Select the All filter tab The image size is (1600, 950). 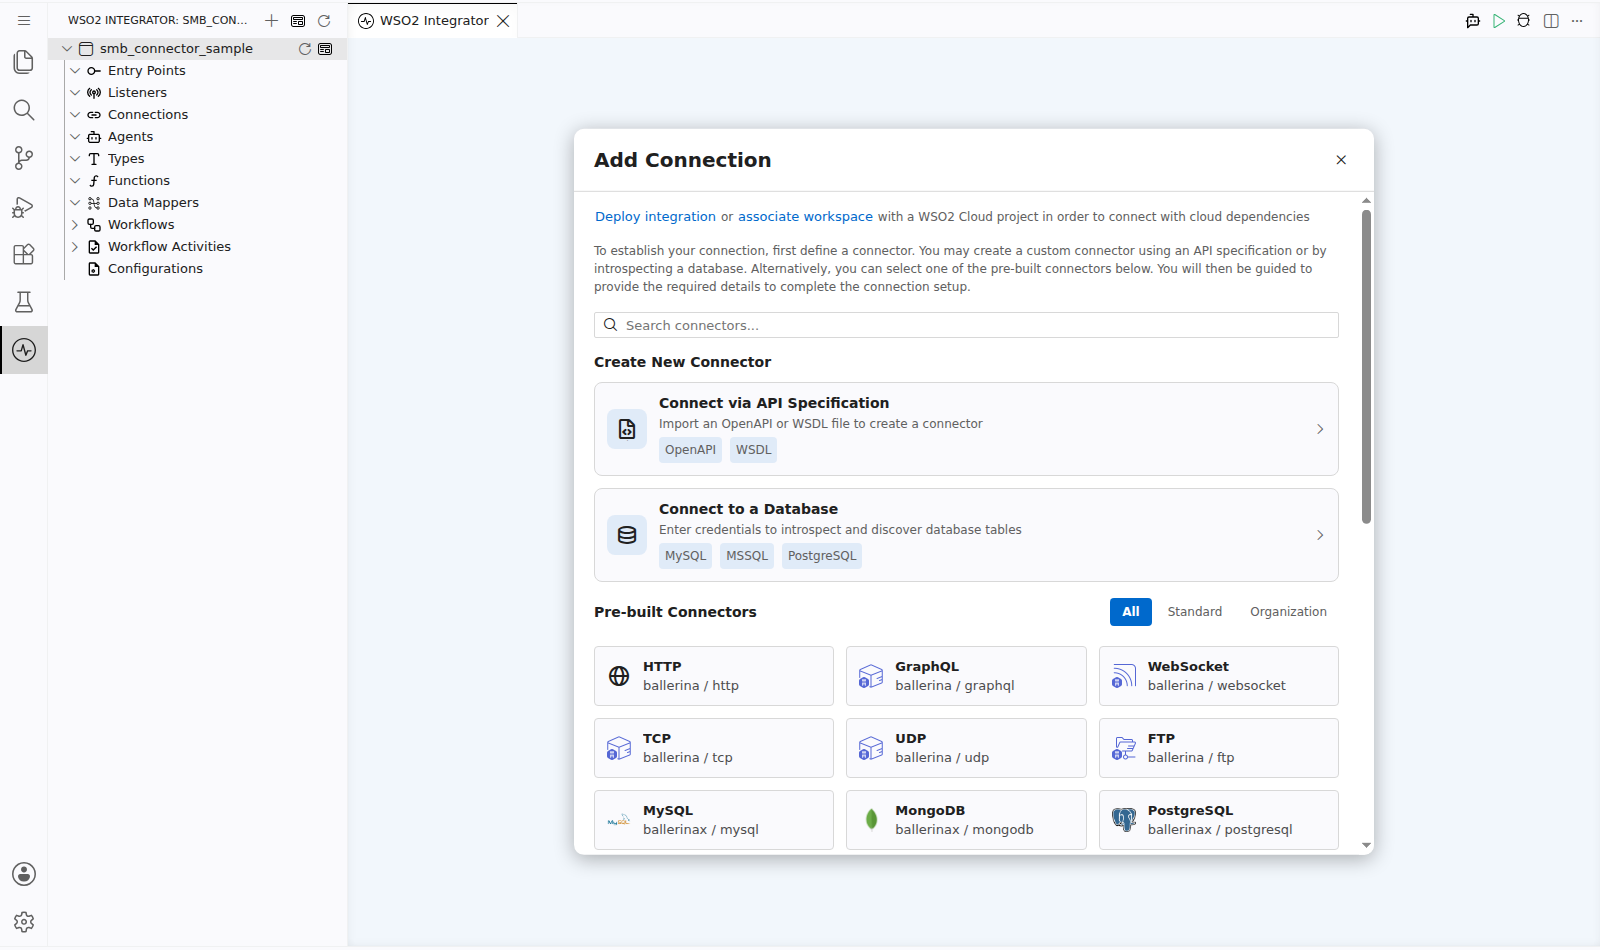(1130, 612)
